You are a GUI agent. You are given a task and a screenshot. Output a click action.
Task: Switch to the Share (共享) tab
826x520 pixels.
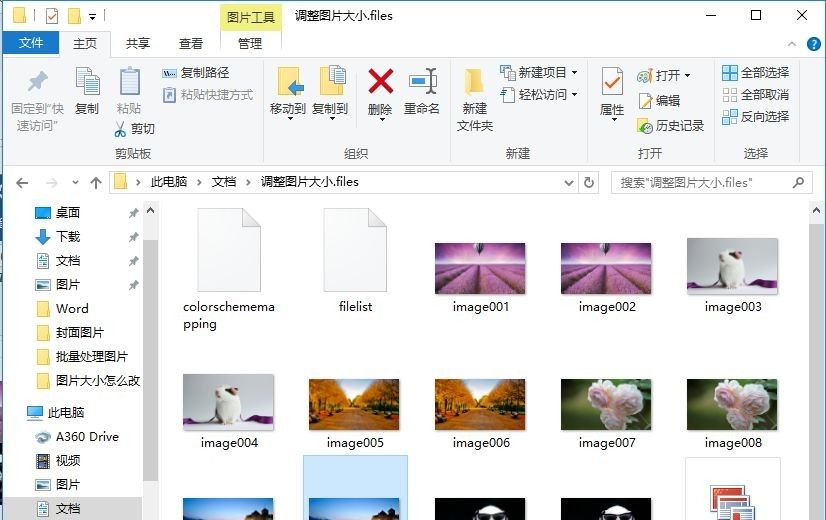tap(138, 43)
